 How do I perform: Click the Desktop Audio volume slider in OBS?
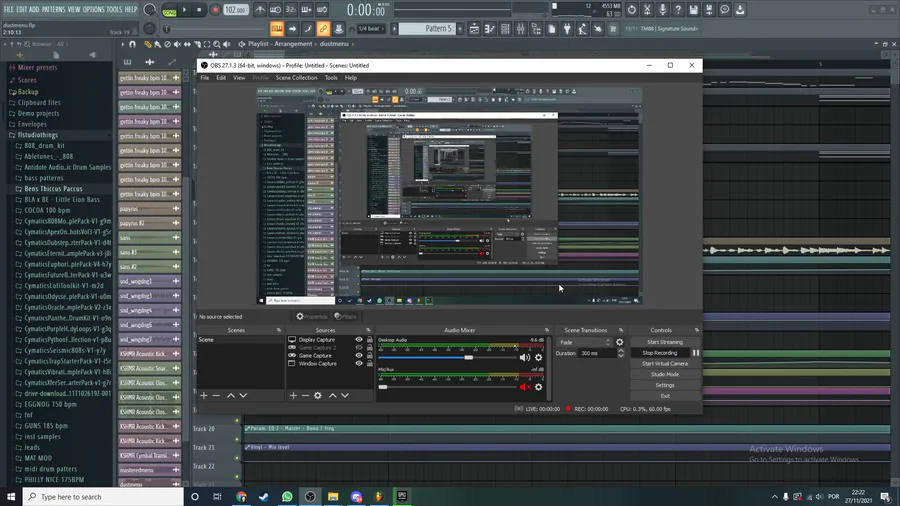tap(447, 357)
